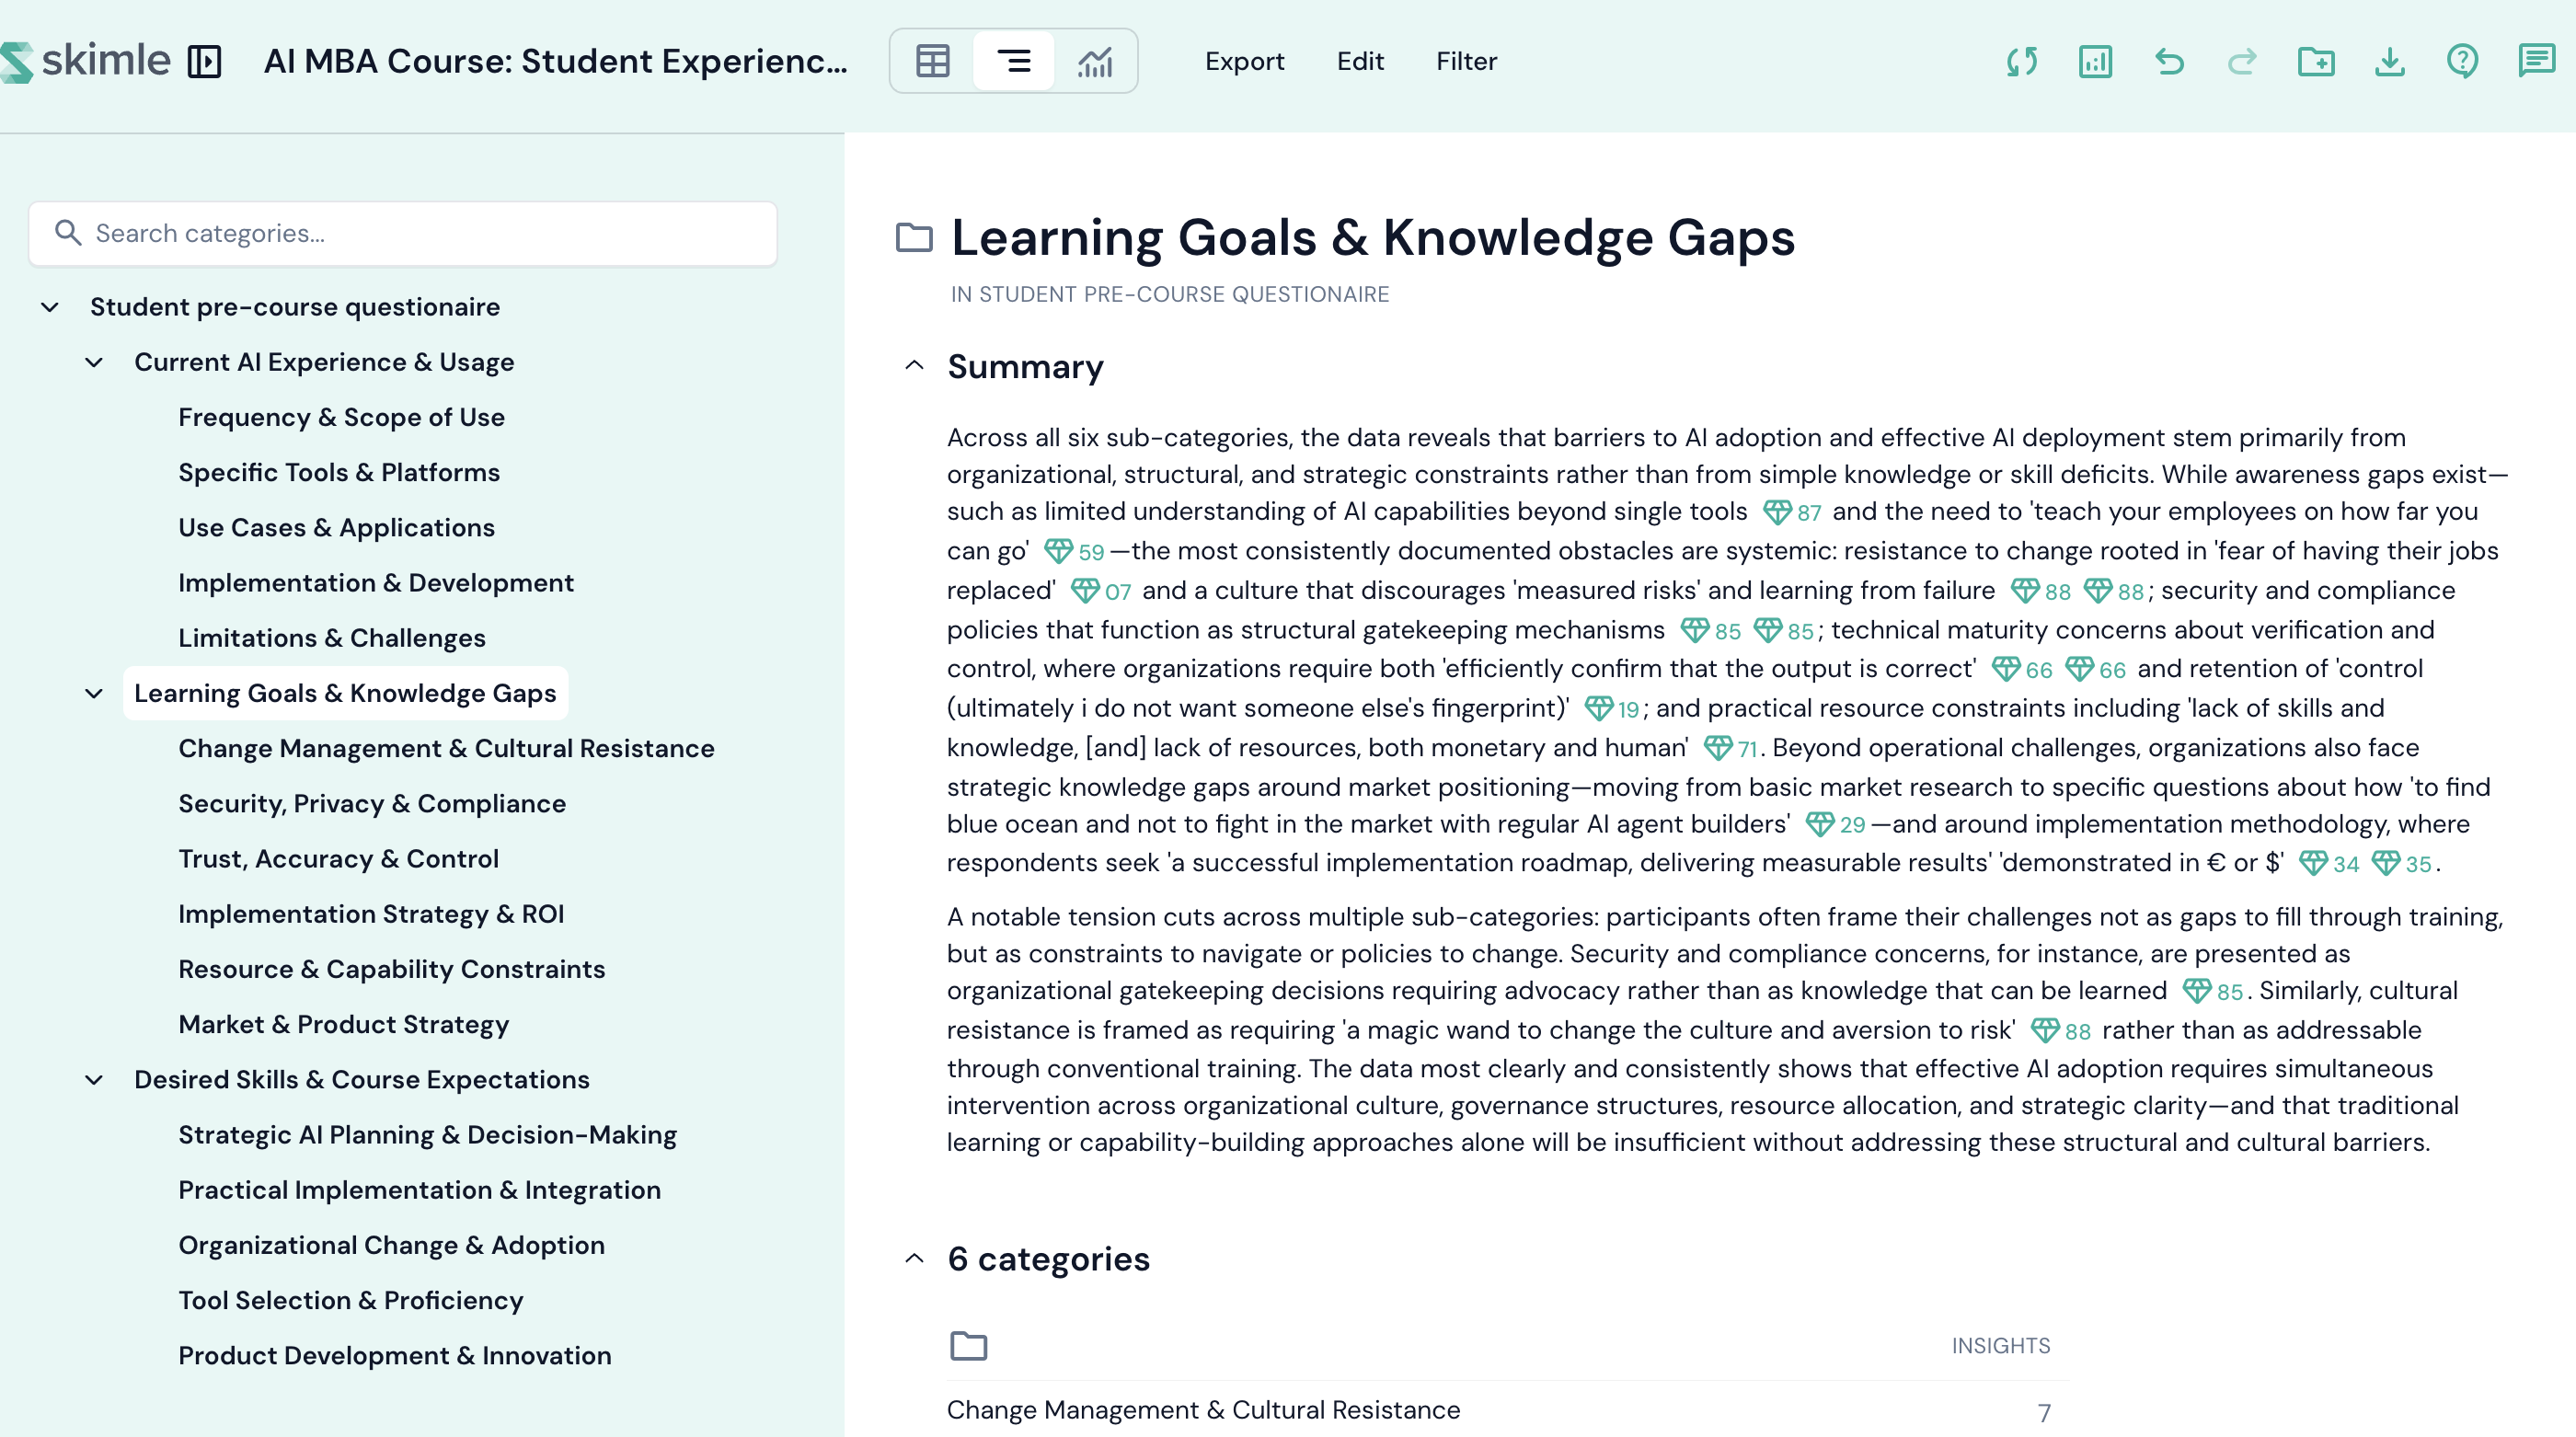Switch to the table grid view

click(932, 62)
